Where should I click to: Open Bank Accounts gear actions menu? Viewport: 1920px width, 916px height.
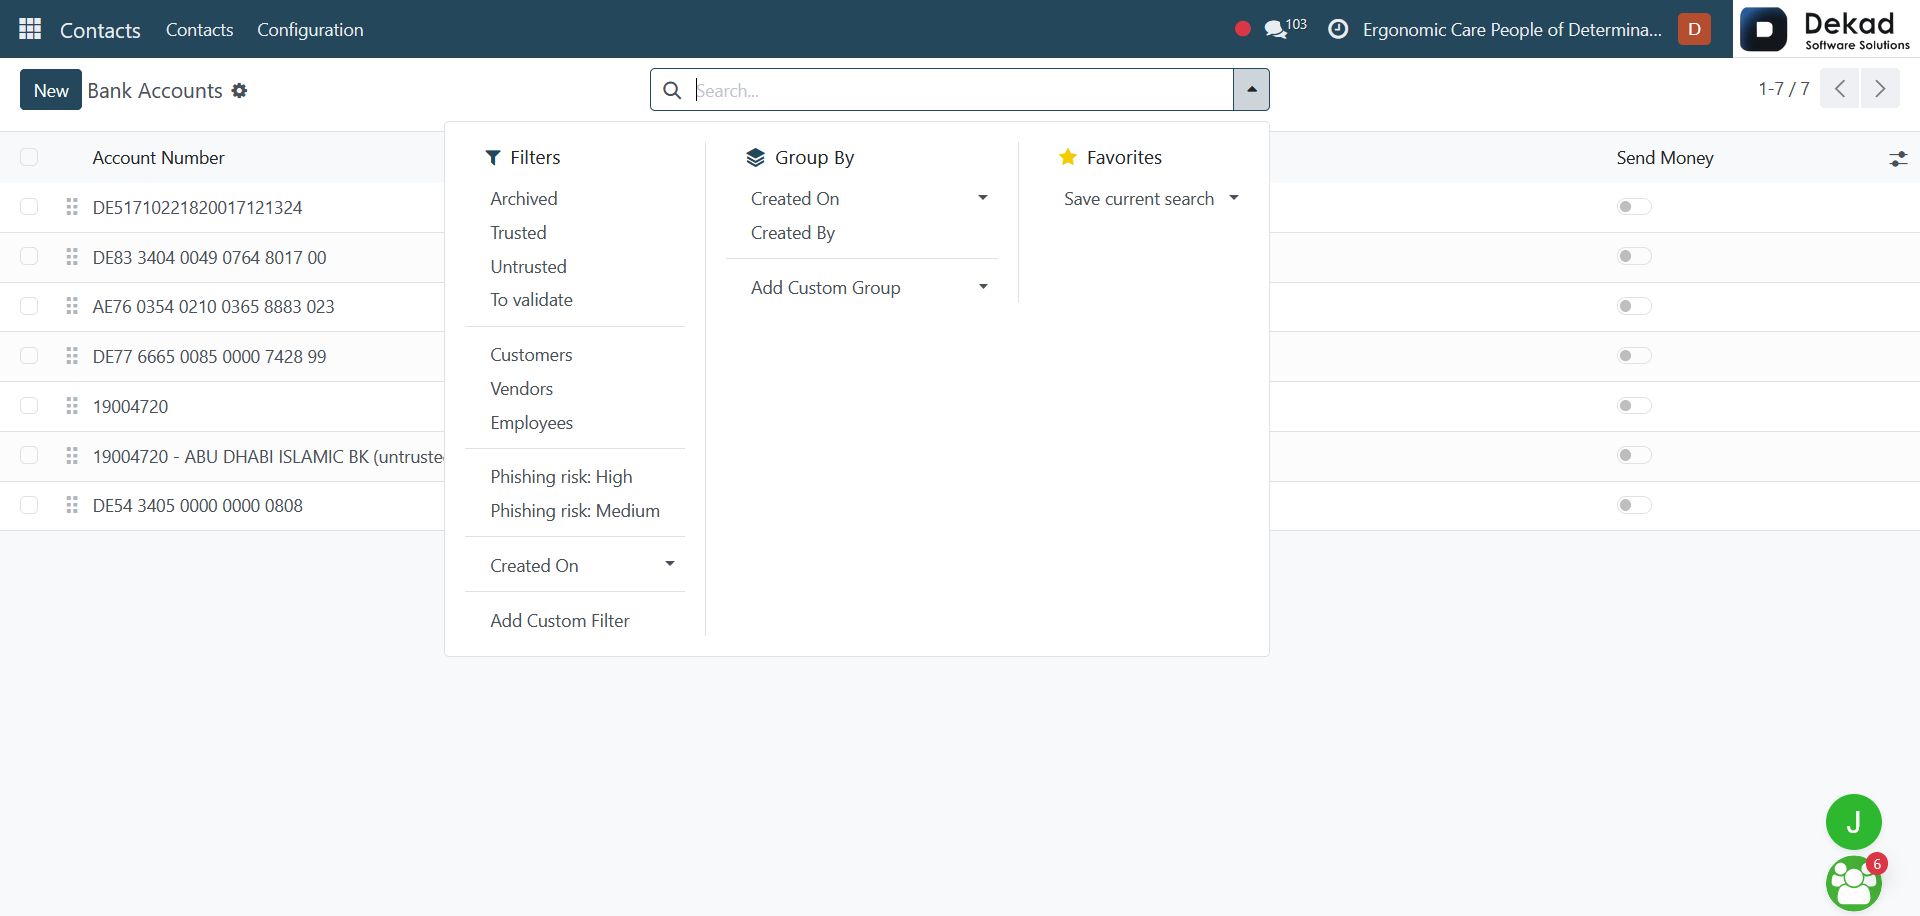click(x=239, y=90)
